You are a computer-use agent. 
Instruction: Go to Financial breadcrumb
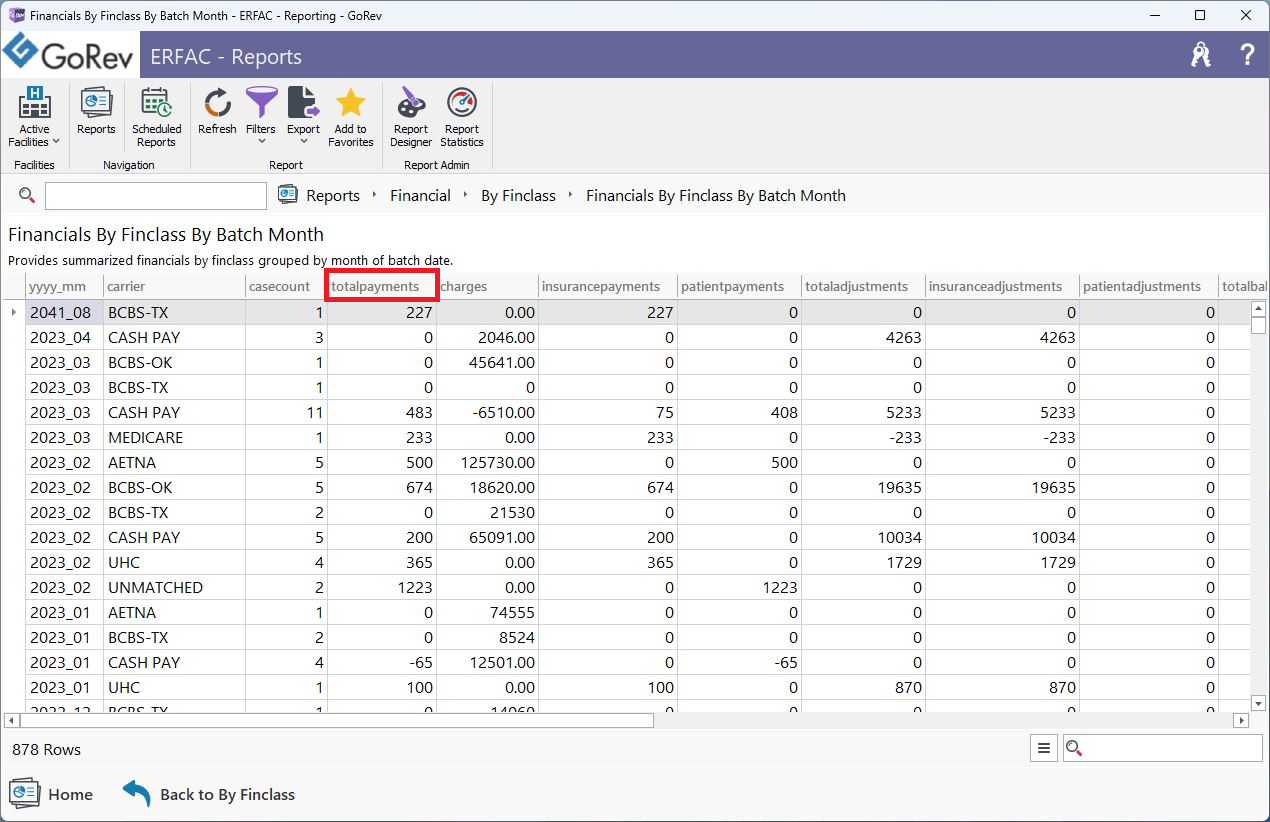[x=420, y=196]
